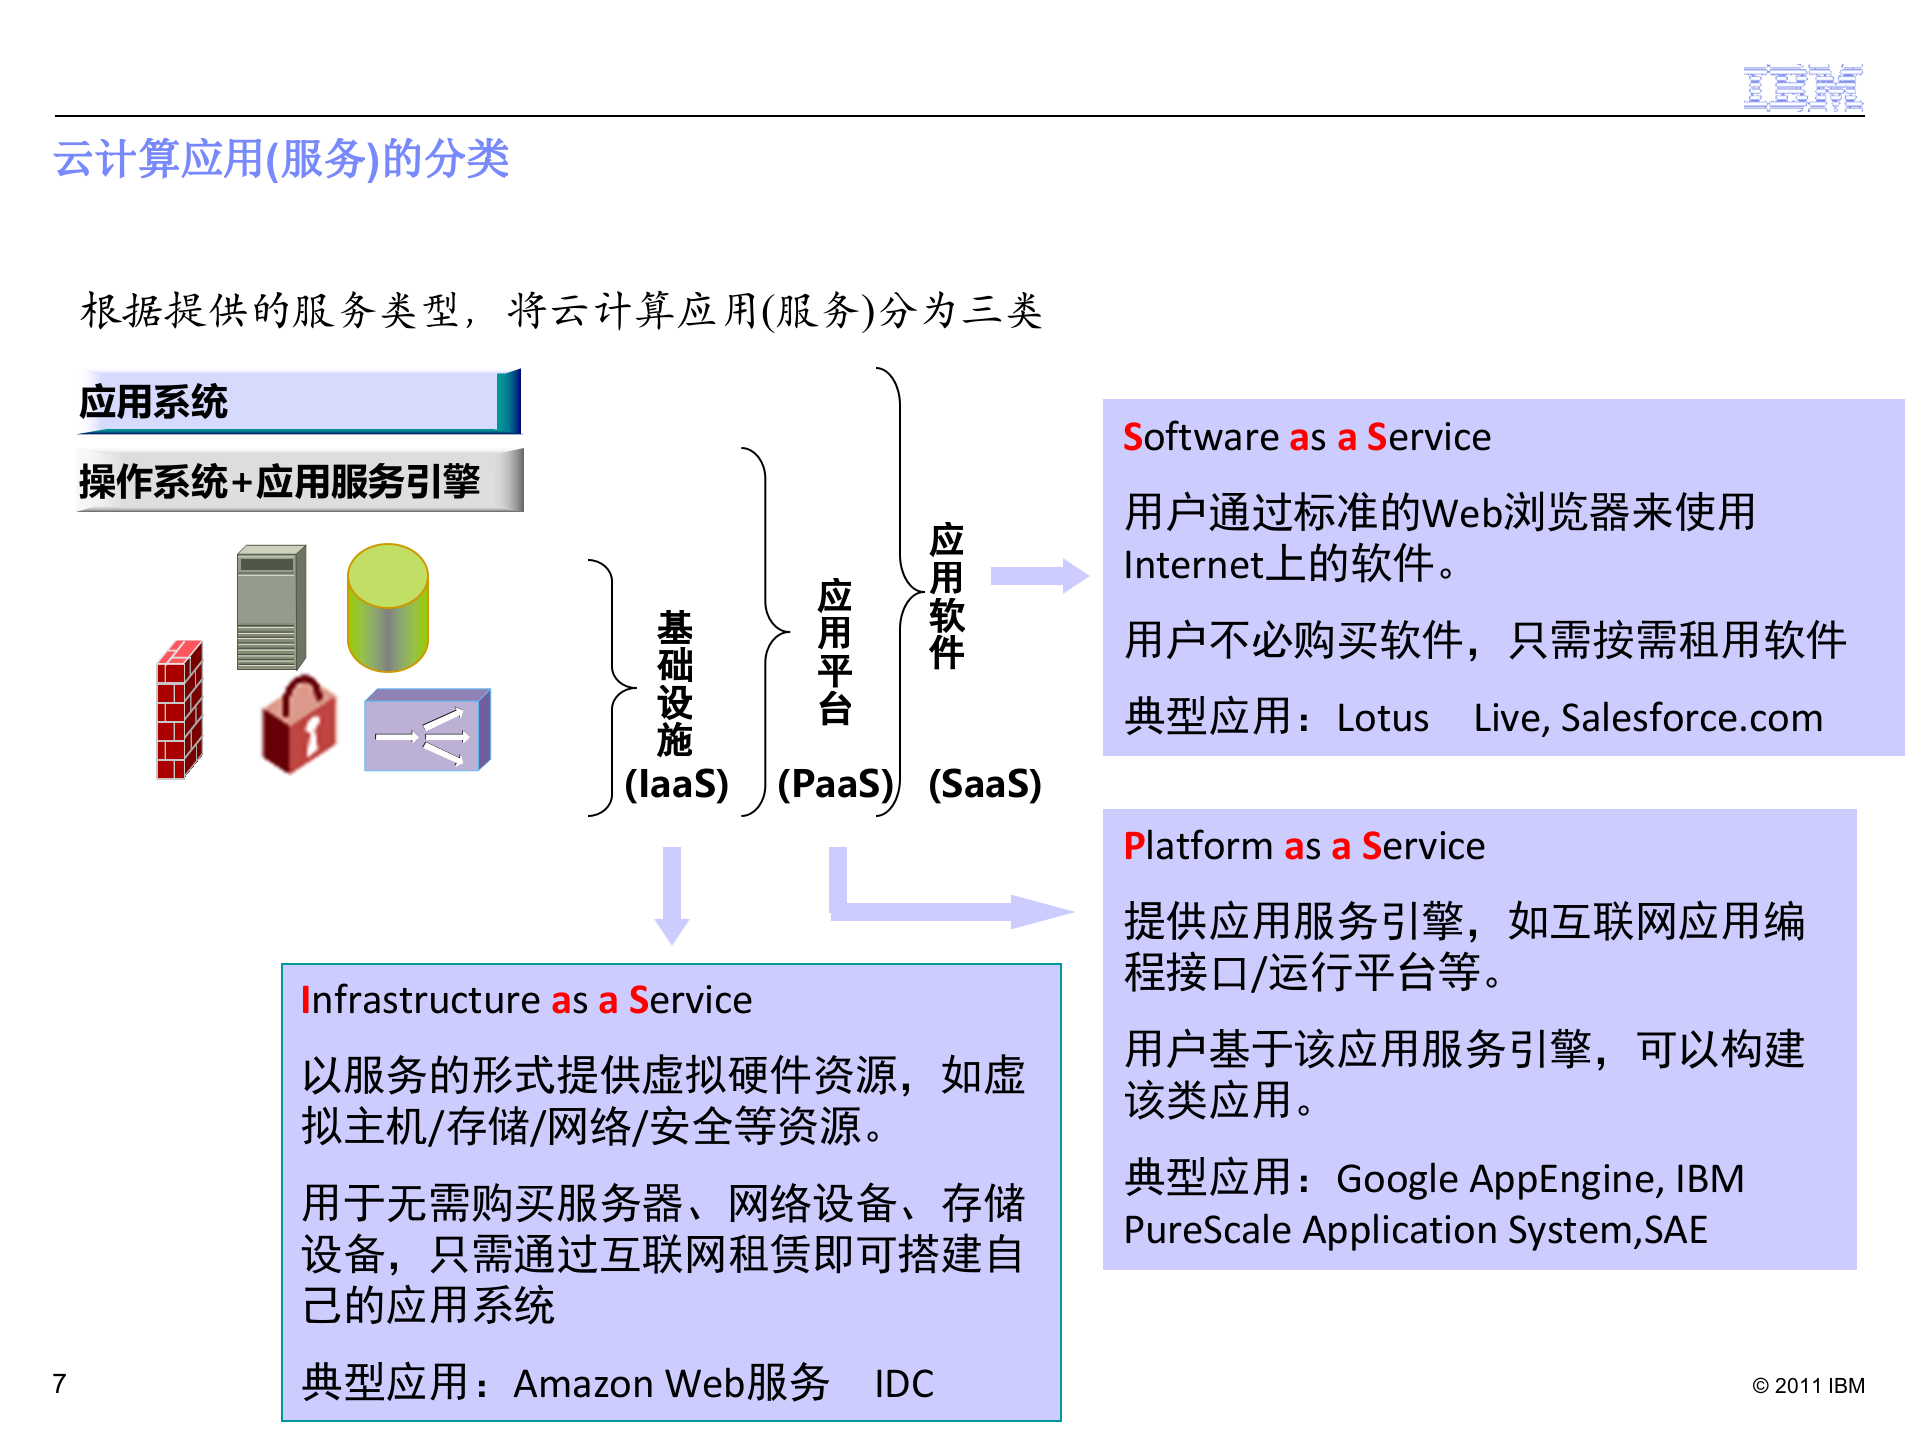Image resolution: width=1920 pixels, height=1440 pixels.
Task: Select the 操作系统+应用服务引擎 header bar
Action: tap(298, 480)
